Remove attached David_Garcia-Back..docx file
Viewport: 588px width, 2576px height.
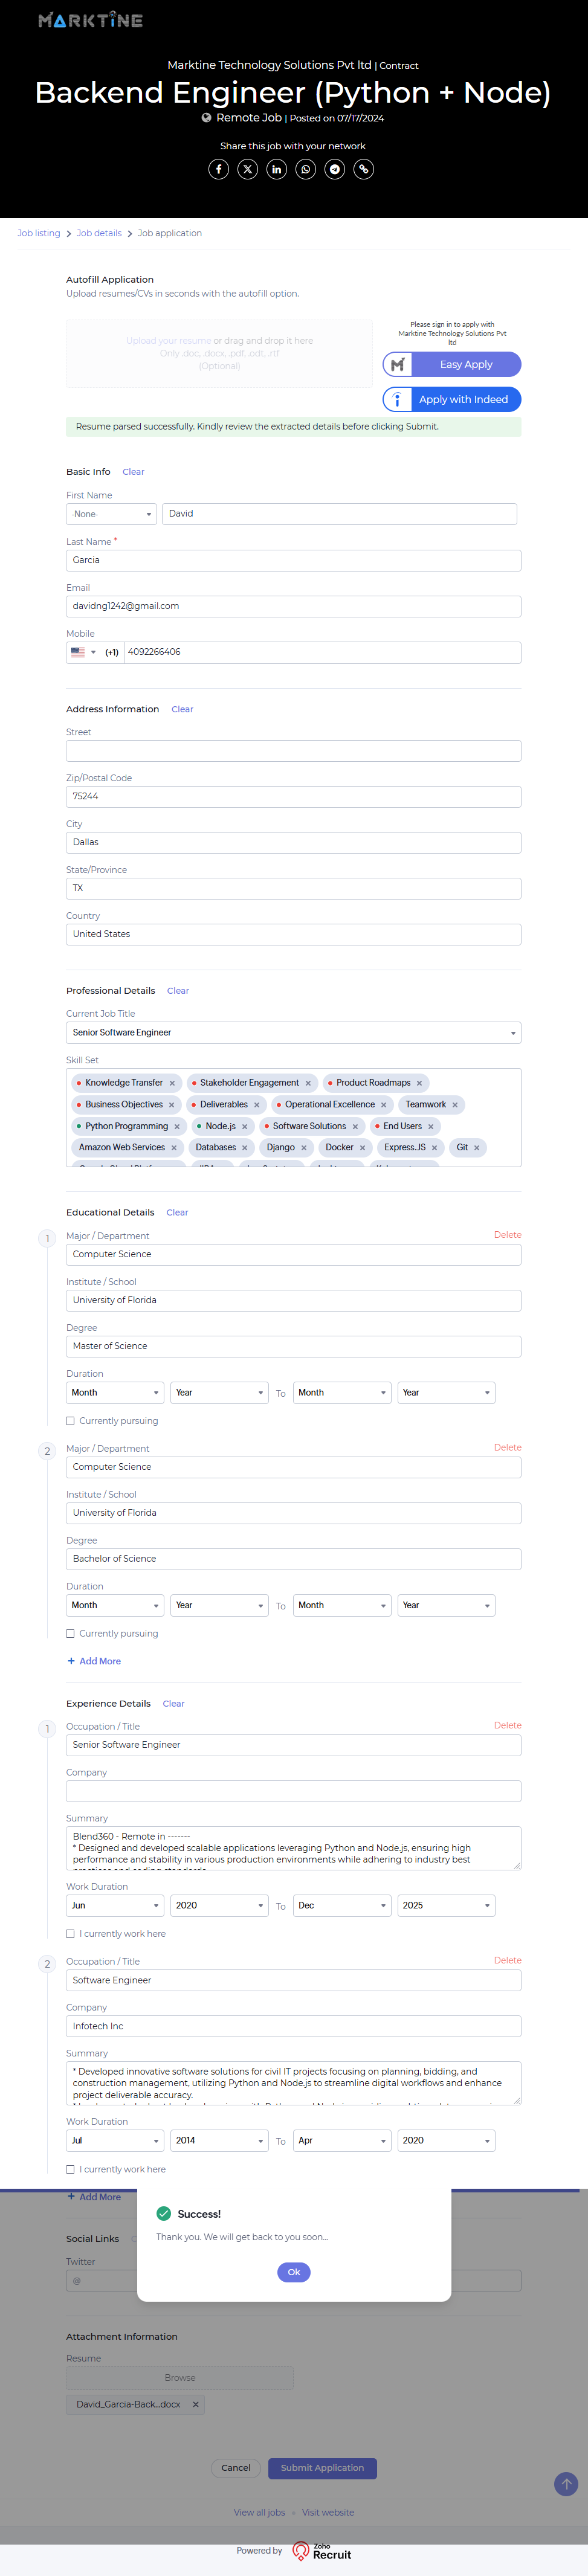pyautogui.click(x=196, y=2405)
